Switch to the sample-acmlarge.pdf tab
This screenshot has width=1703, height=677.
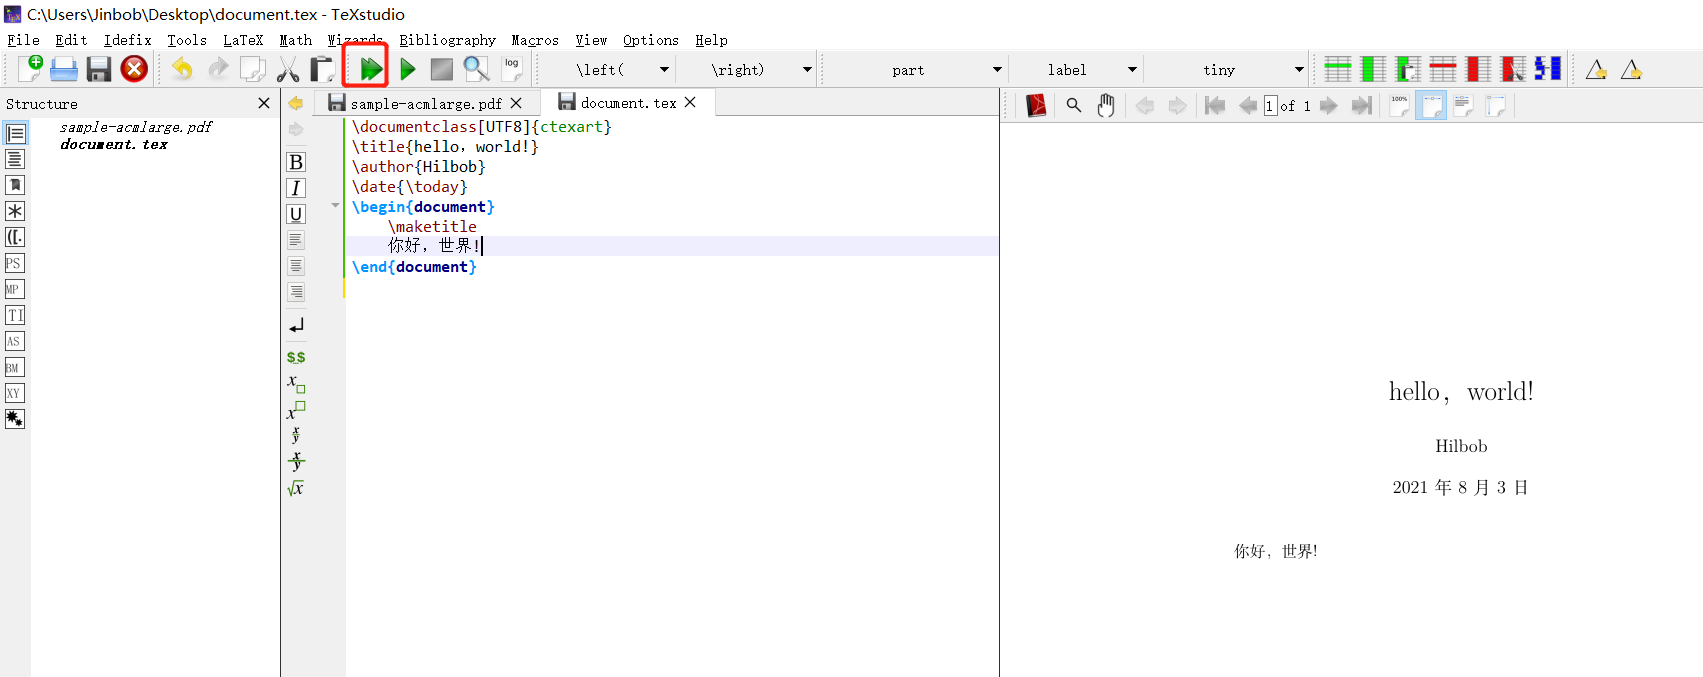tap(426, 103)
